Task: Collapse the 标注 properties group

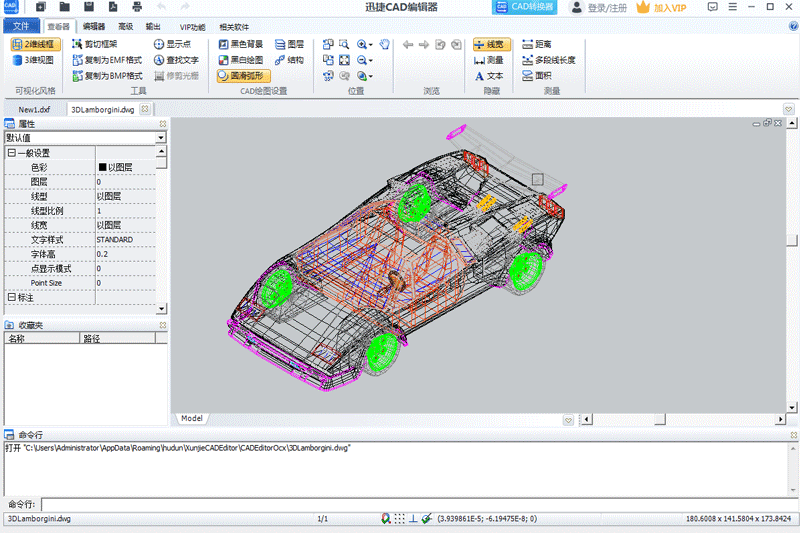Action: (x=11, y=297)
